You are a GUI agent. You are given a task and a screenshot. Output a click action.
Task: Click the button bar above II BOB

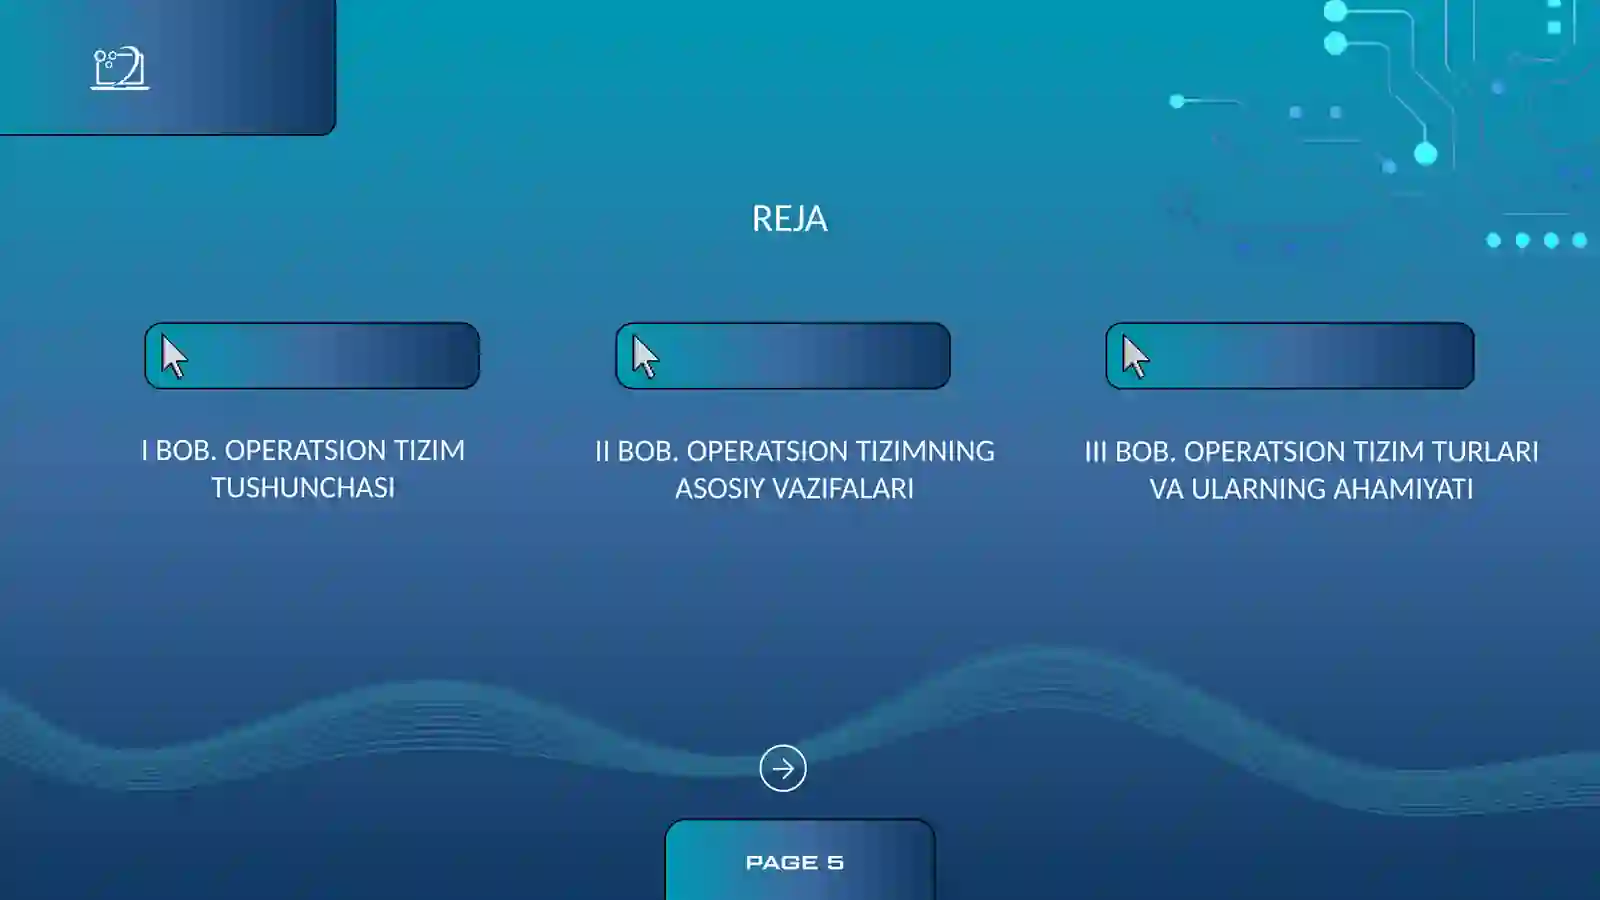pos(783,355)
